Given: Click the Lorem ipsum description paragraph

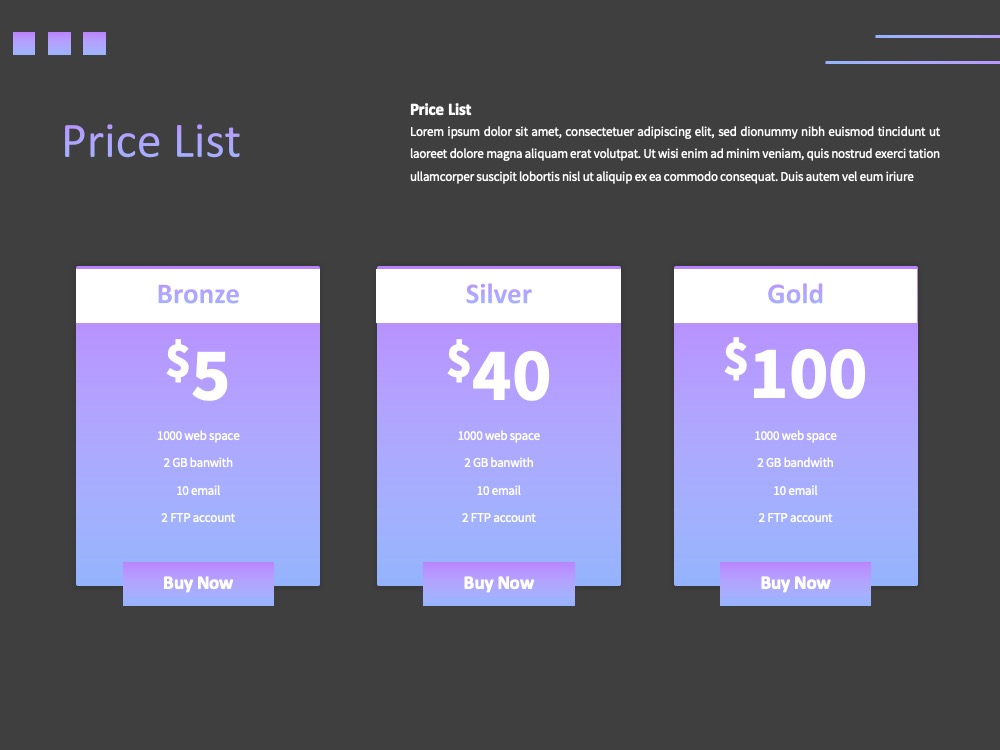Looking at the screenshot, I should pos(675,154).
